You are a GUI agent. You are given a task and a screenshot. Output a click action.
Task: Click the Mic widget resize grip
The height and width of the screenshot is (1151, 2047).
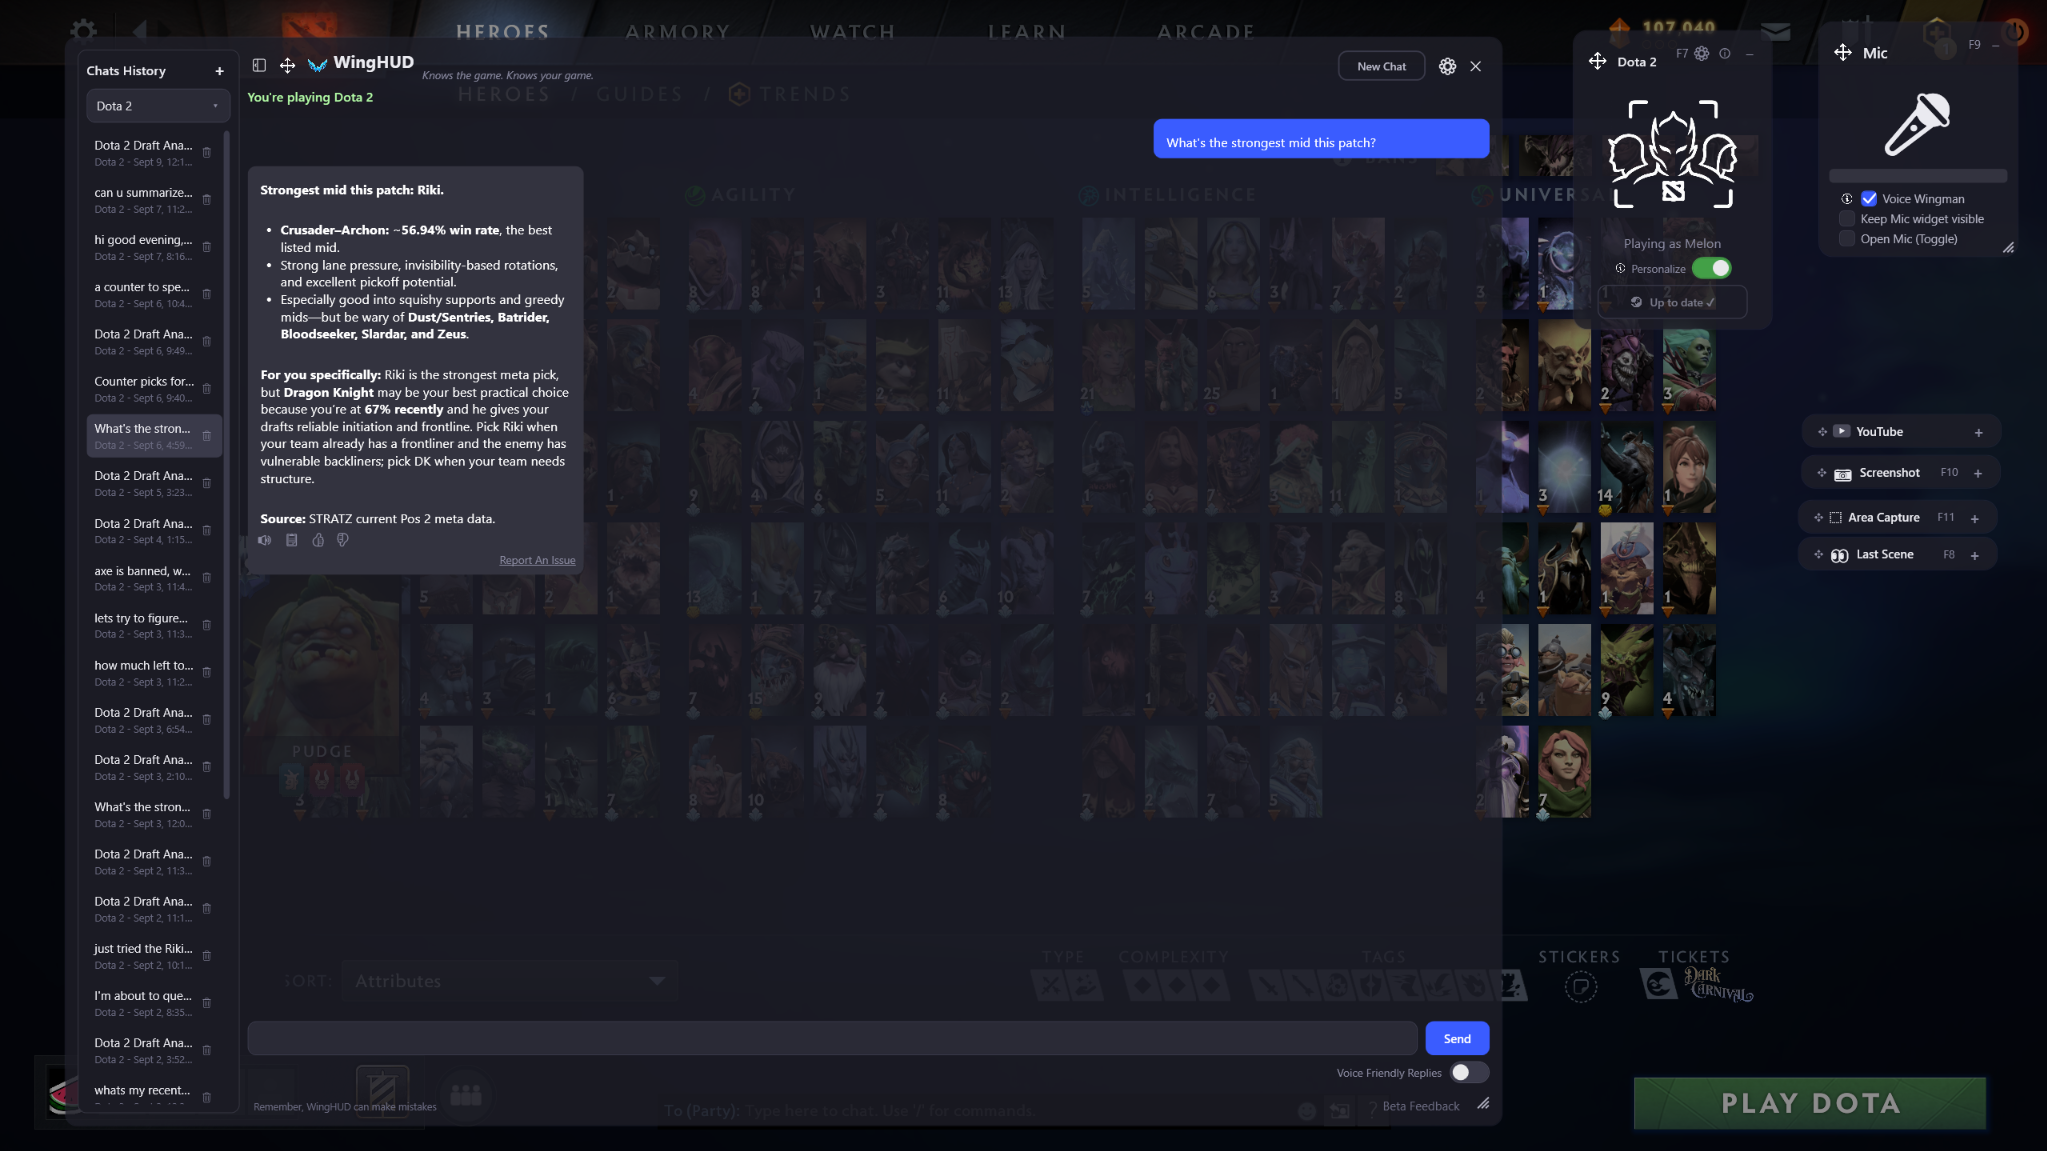click(2007, 247)
